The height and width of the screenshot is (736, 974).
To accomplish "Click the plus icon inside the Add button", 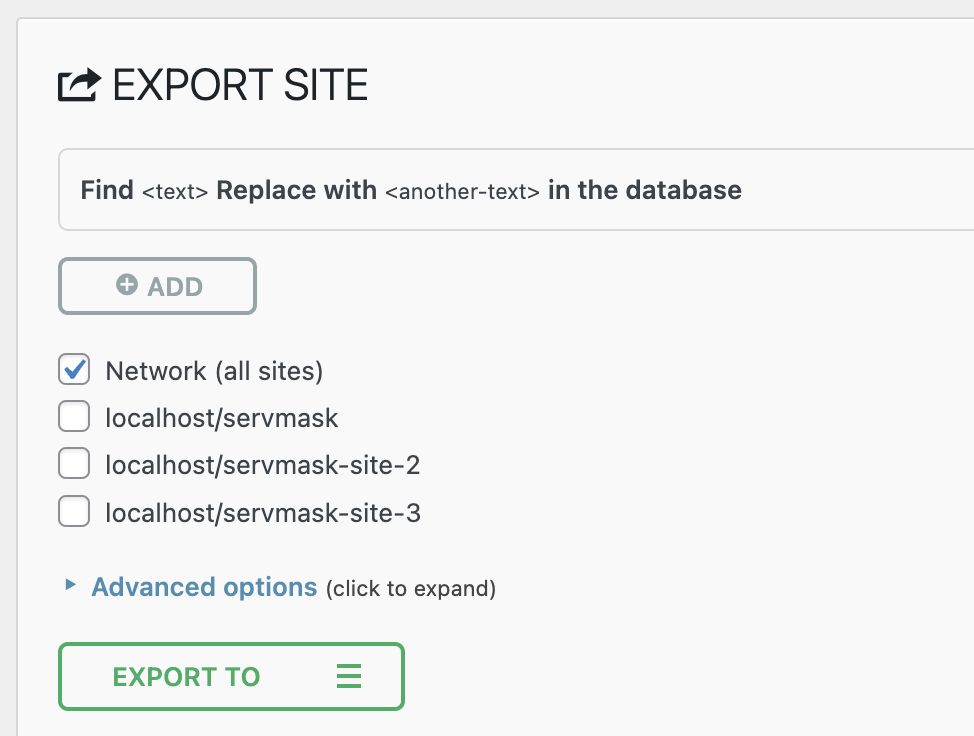I will pos(127,286).
